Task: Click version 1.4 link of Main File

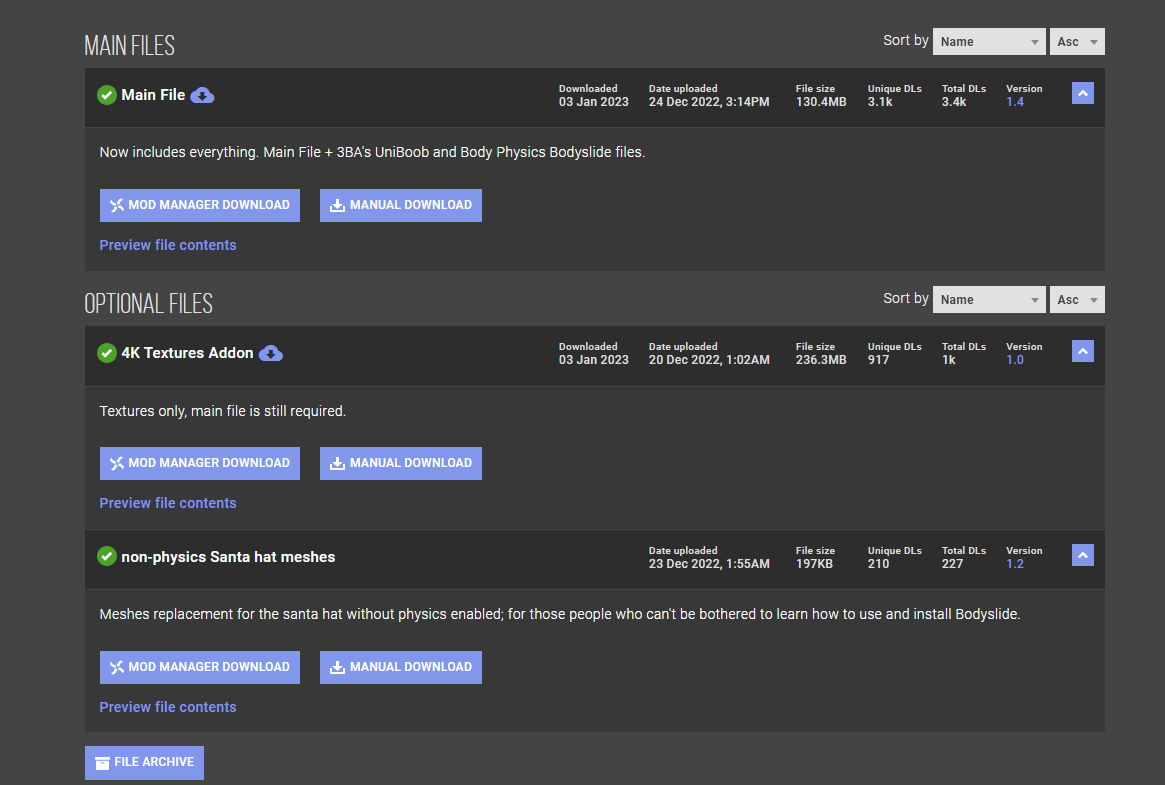Action: [1015, 102]
